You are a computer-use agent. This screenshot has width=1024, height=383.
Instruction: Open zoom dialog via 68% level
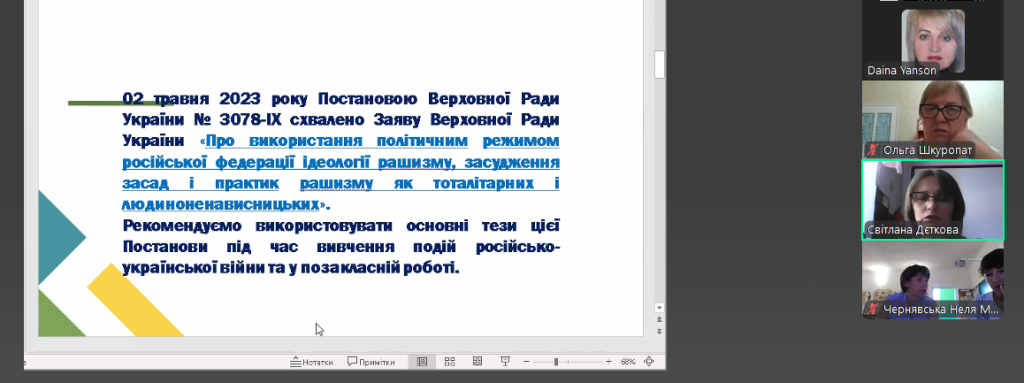point(628,361)
